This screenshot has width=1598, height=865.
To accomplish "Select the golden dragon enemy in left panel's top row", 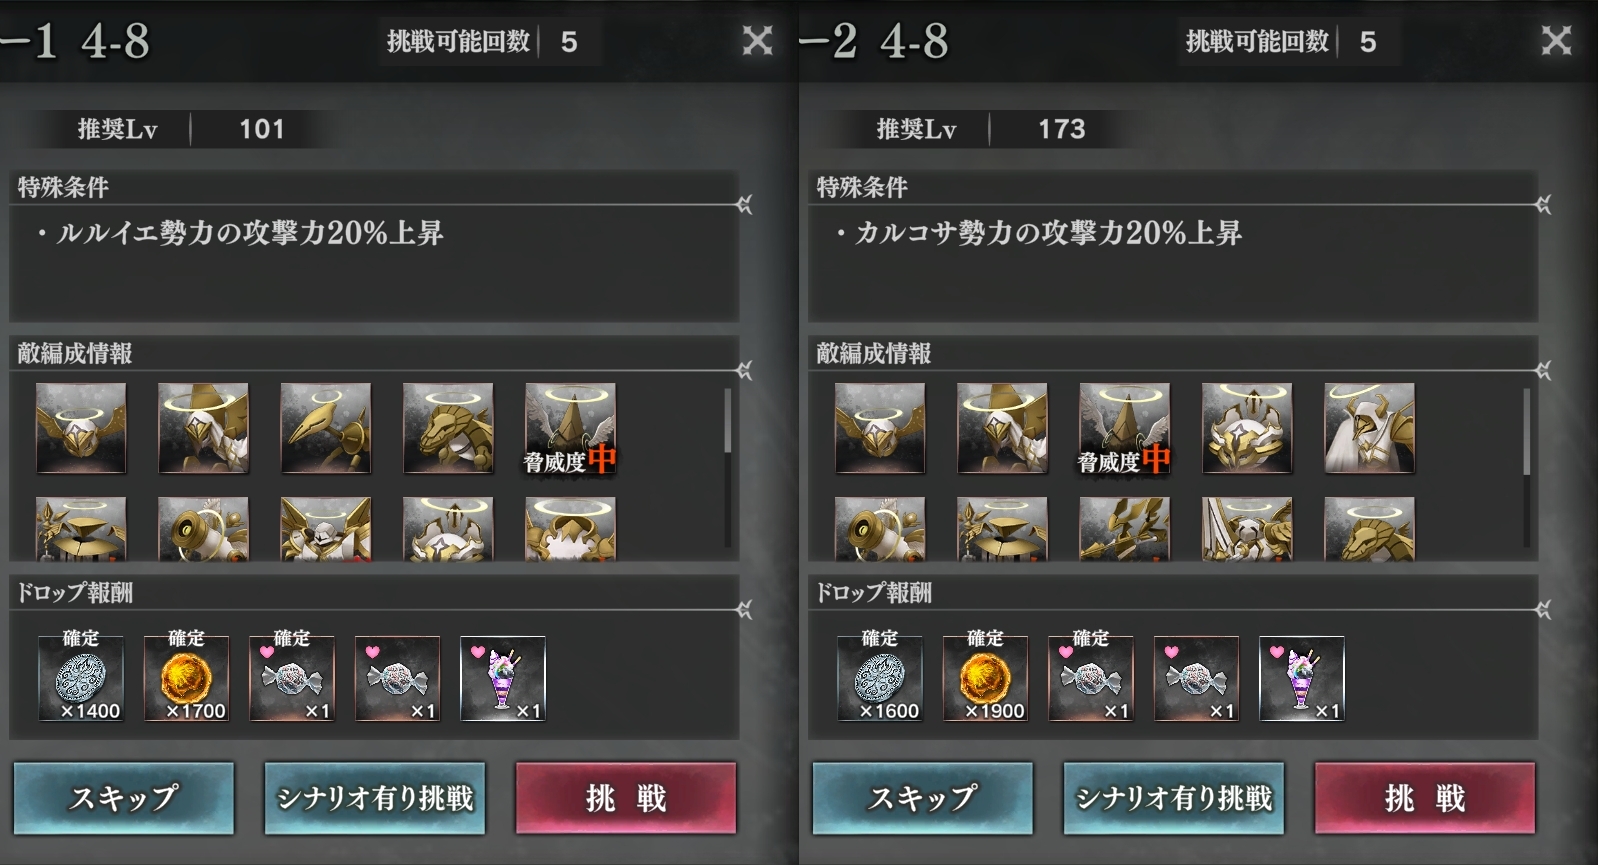I will click(x=448, y=428).
